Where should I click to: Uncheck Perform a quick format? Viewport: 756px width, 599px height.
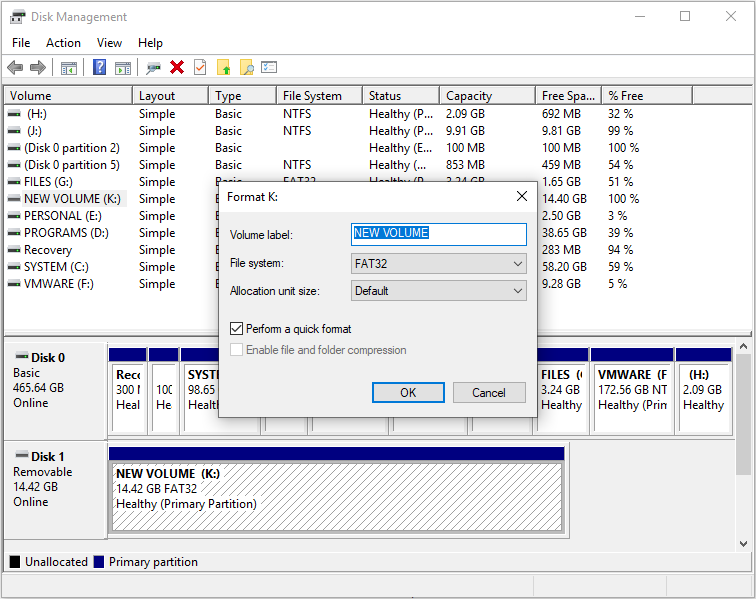[x=237, y=328]
